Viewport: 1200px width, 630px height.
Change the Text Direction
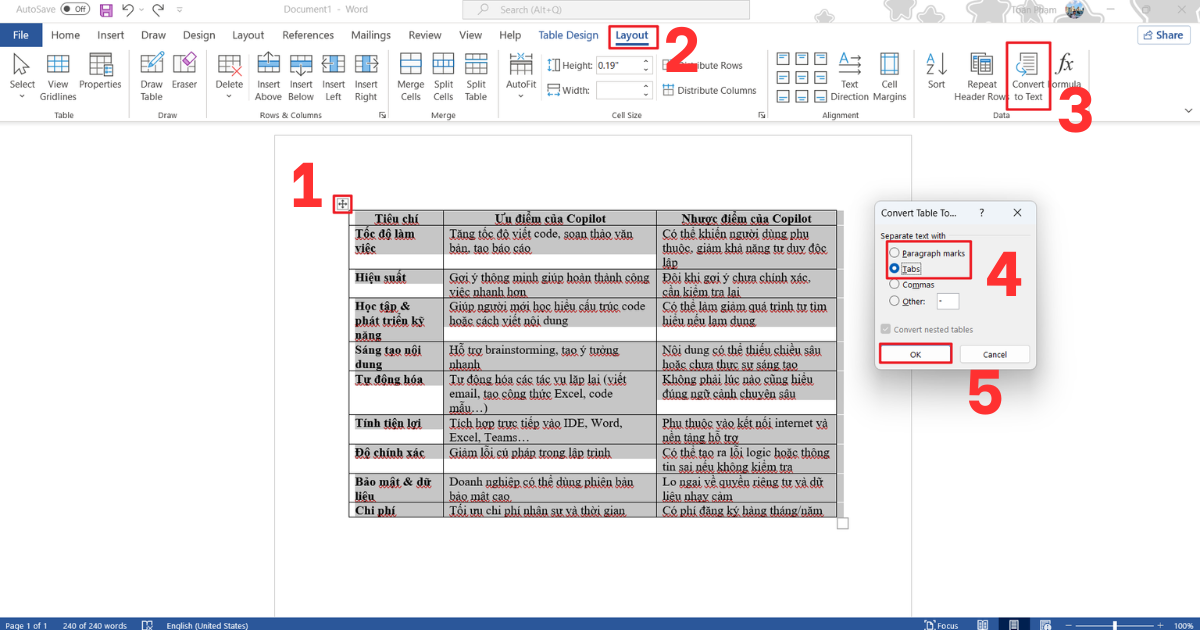coord(849,75)
